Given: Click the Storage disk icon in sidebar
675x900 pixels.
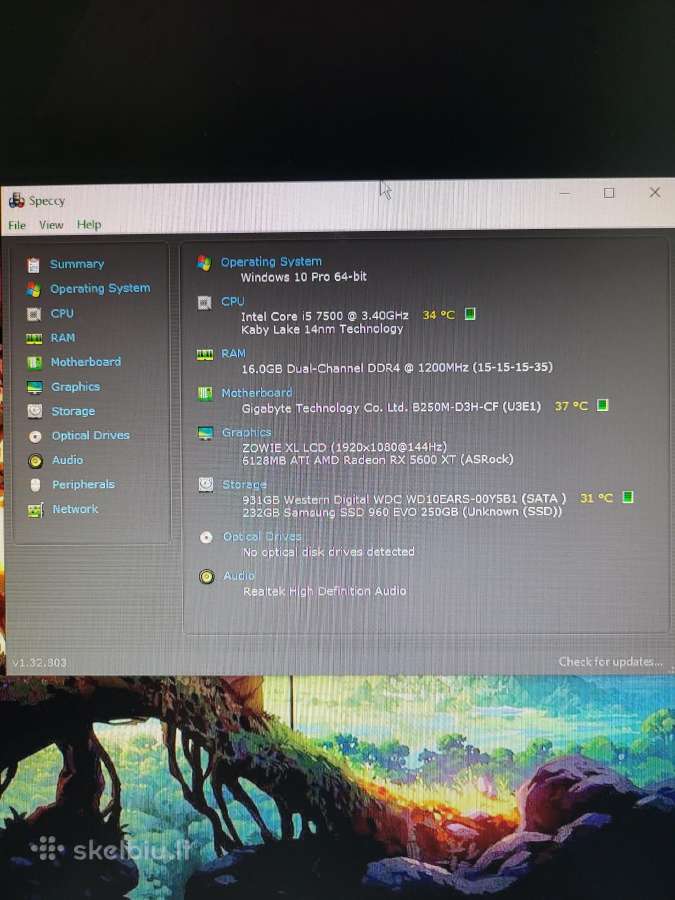Looking at the screenshot, I should tap(35, 411).
